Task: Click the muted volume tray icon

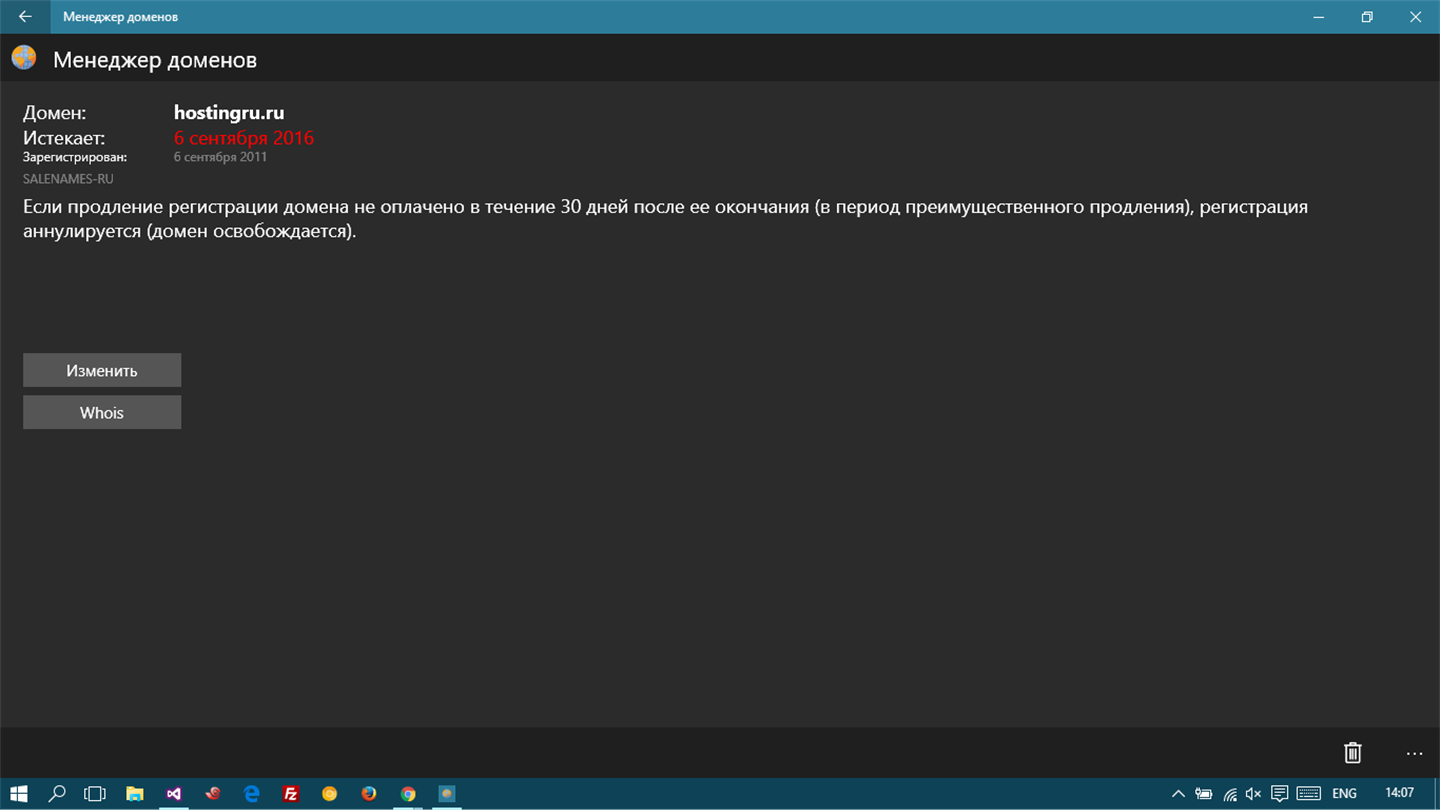Action: click(x=1254, y=794)
